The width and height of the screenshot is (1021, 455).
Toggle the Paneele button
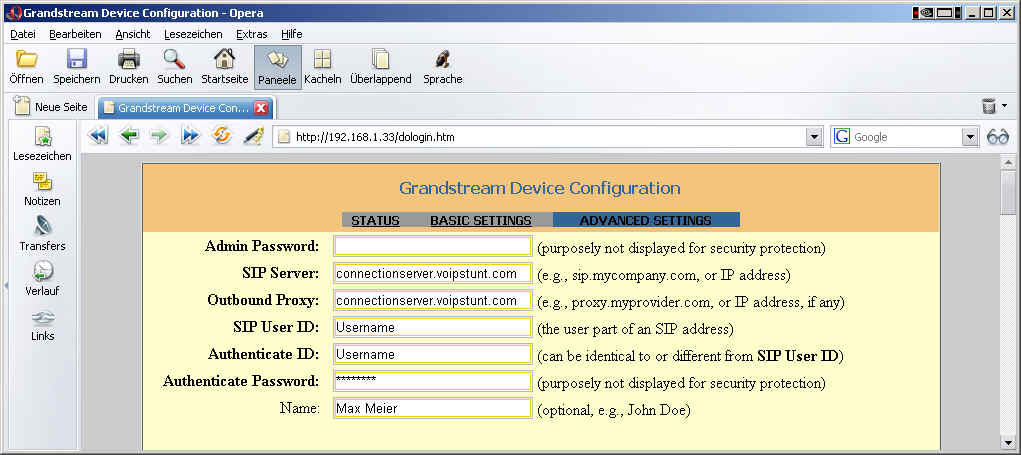coord(277,67)
